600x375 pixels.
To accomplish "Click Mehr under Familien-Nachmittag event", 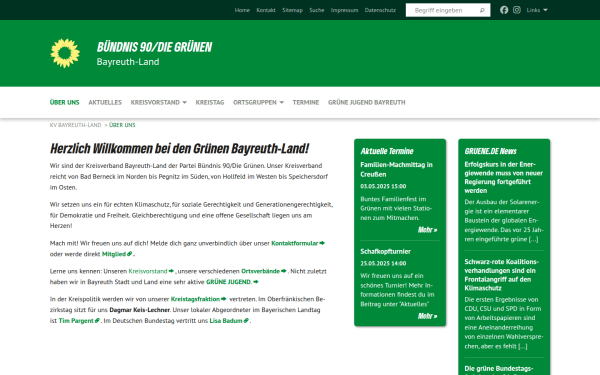I will click(x=427, y=230).
